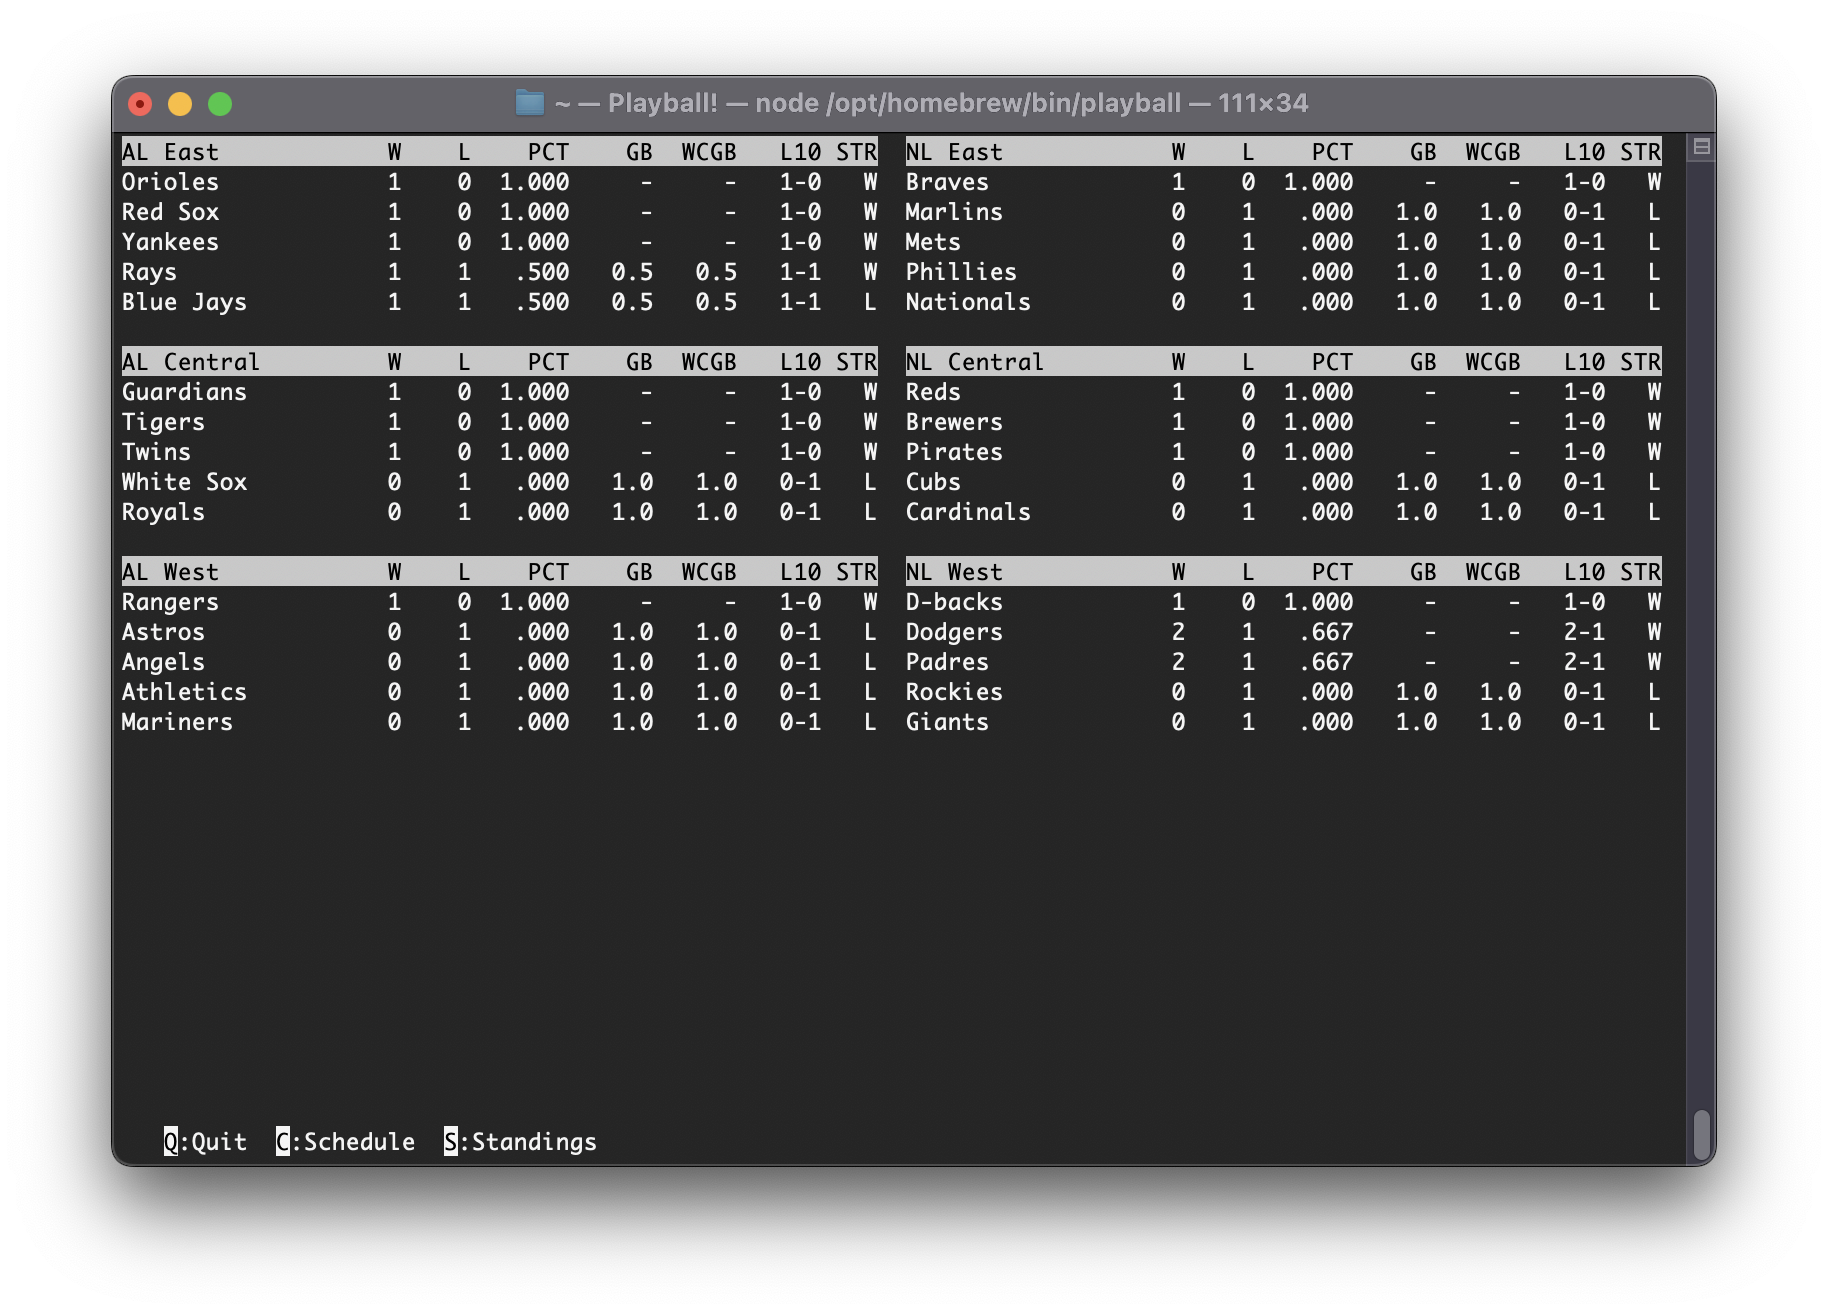The height and width of the screenshot is (1314, 1828).
Task: Select the NL Central division header
Action: 974,362
